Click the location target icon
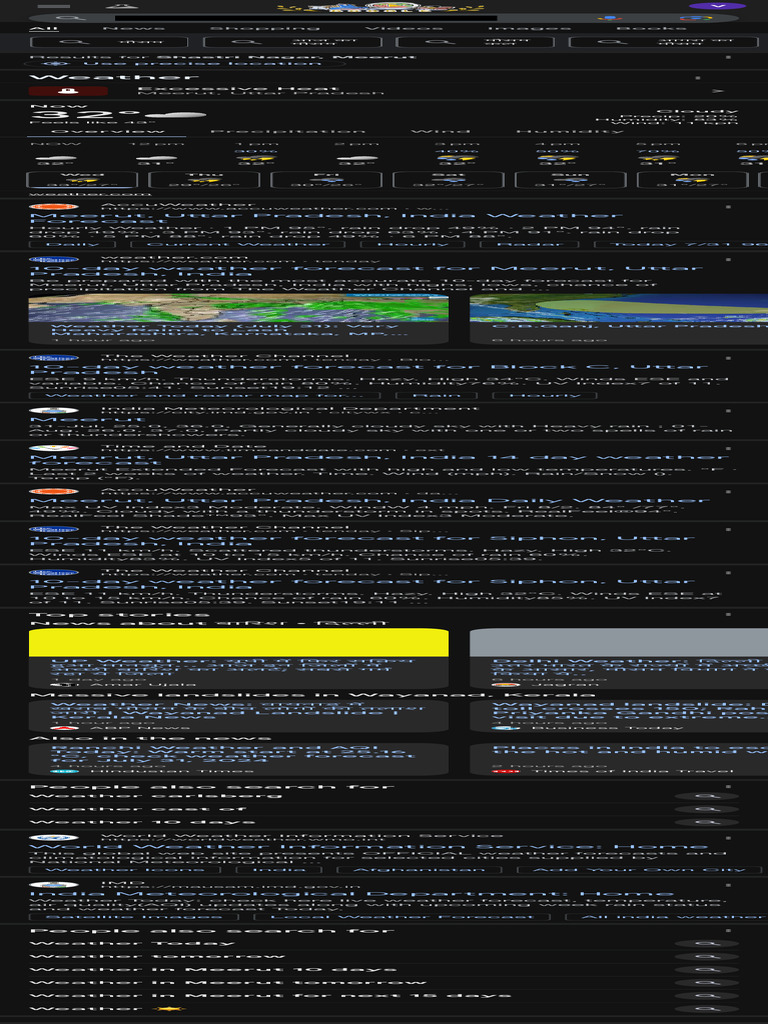The width and height of the screenshot is (768, 1024). [x=56, y=63]
